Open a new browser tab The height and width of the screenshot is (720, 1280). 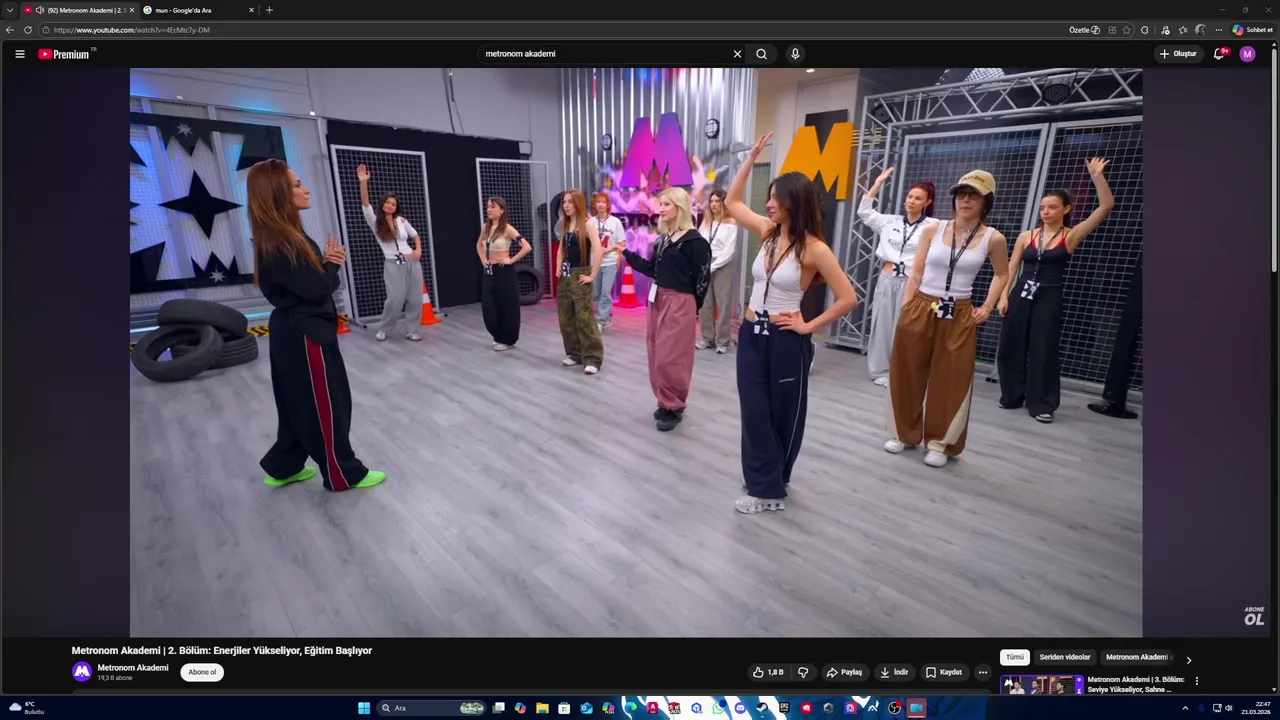(x=269, y=10)
